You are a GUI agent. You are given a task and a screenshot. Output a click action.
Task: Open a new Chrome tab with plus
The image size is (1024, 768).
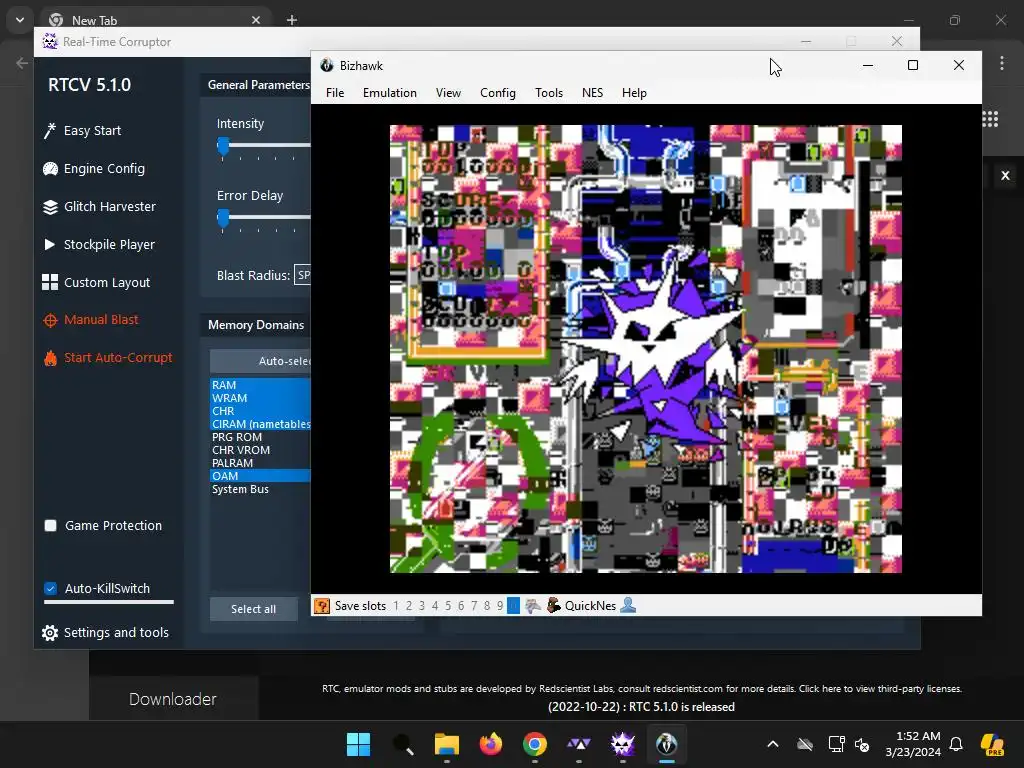pyautogui.click(x=292, y=20)
